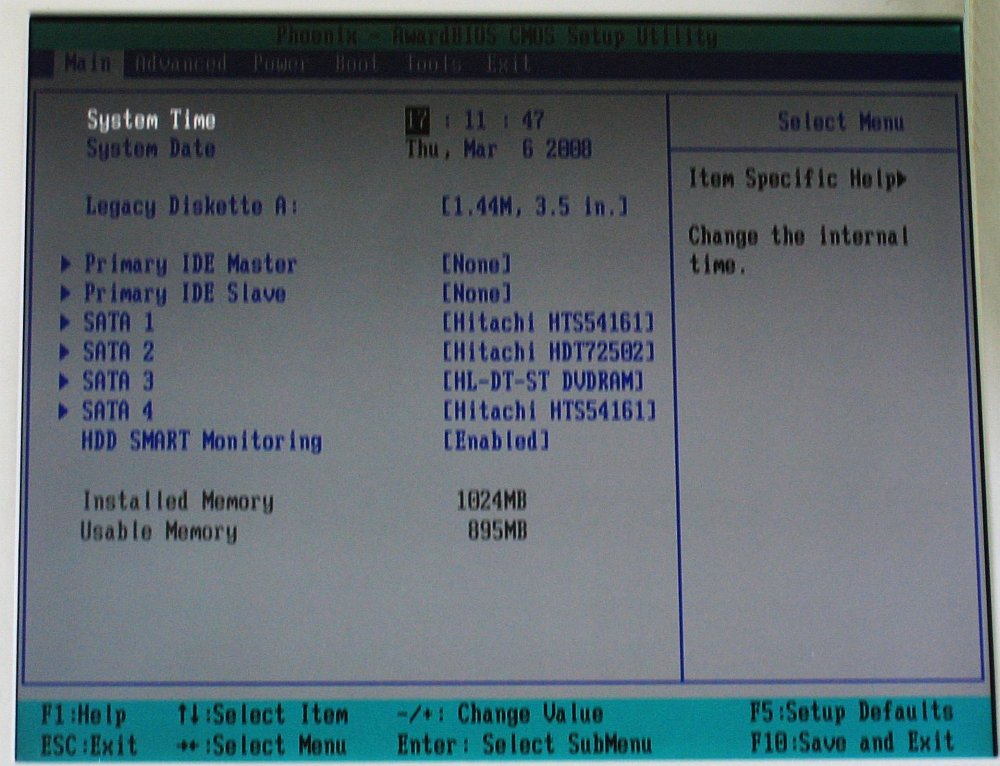The width and height of the screenshot is (1000, 766).
Task: Go to the Tools menu tab
Action: 433,64
